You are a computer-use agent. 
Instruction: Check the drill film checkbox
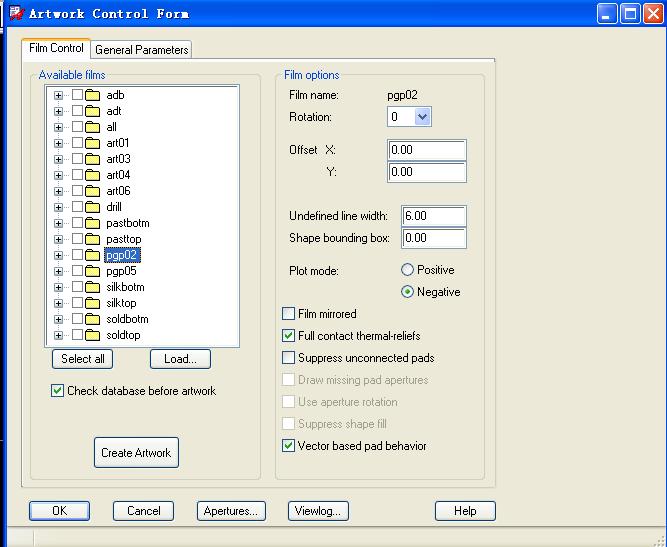tap(77, 207)
